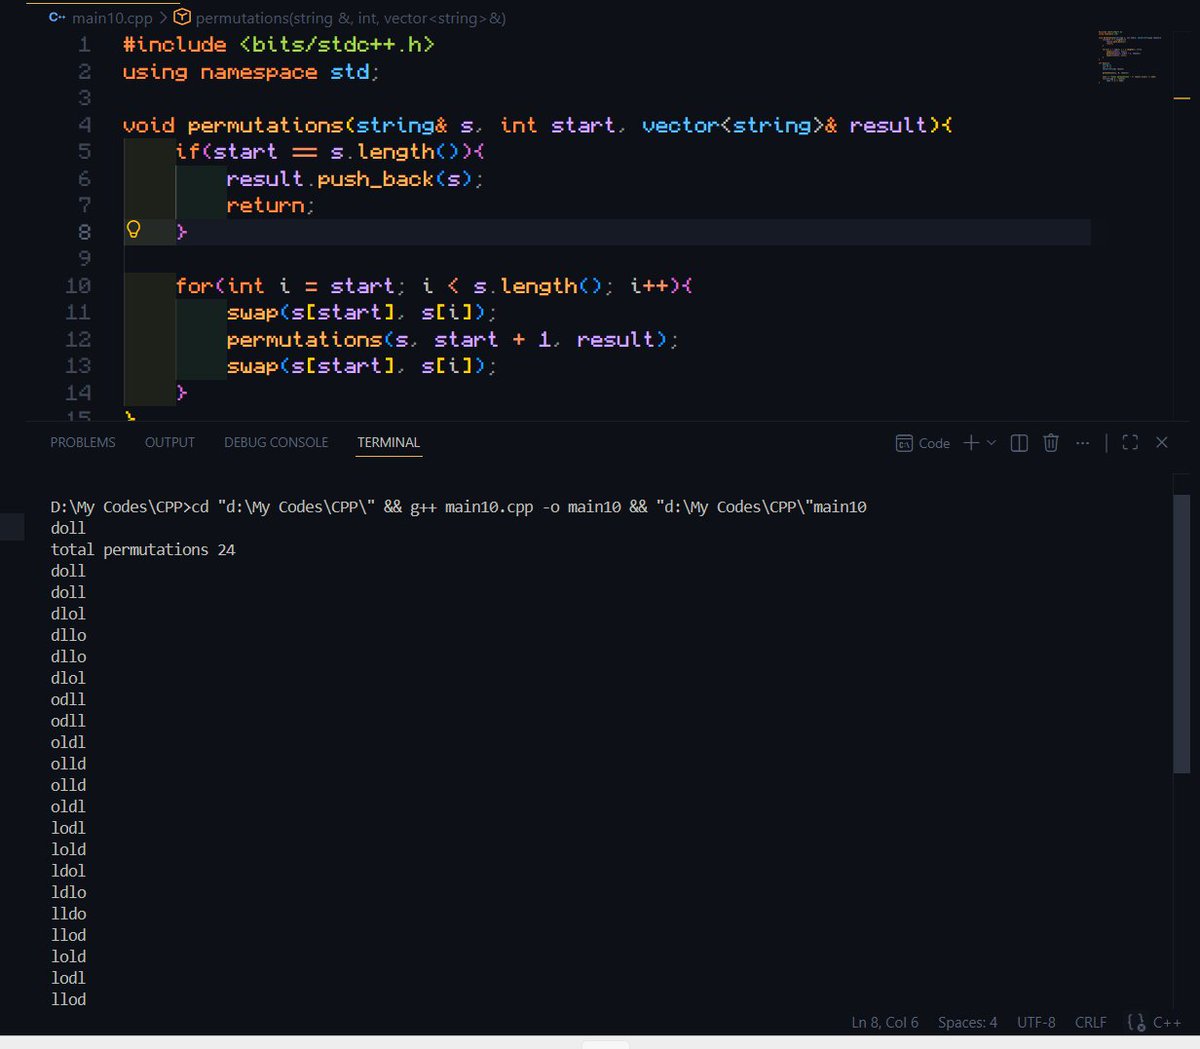Click 'using namespace std;' line
The height and width of the screenshot is (1049, 1200).
251,72
